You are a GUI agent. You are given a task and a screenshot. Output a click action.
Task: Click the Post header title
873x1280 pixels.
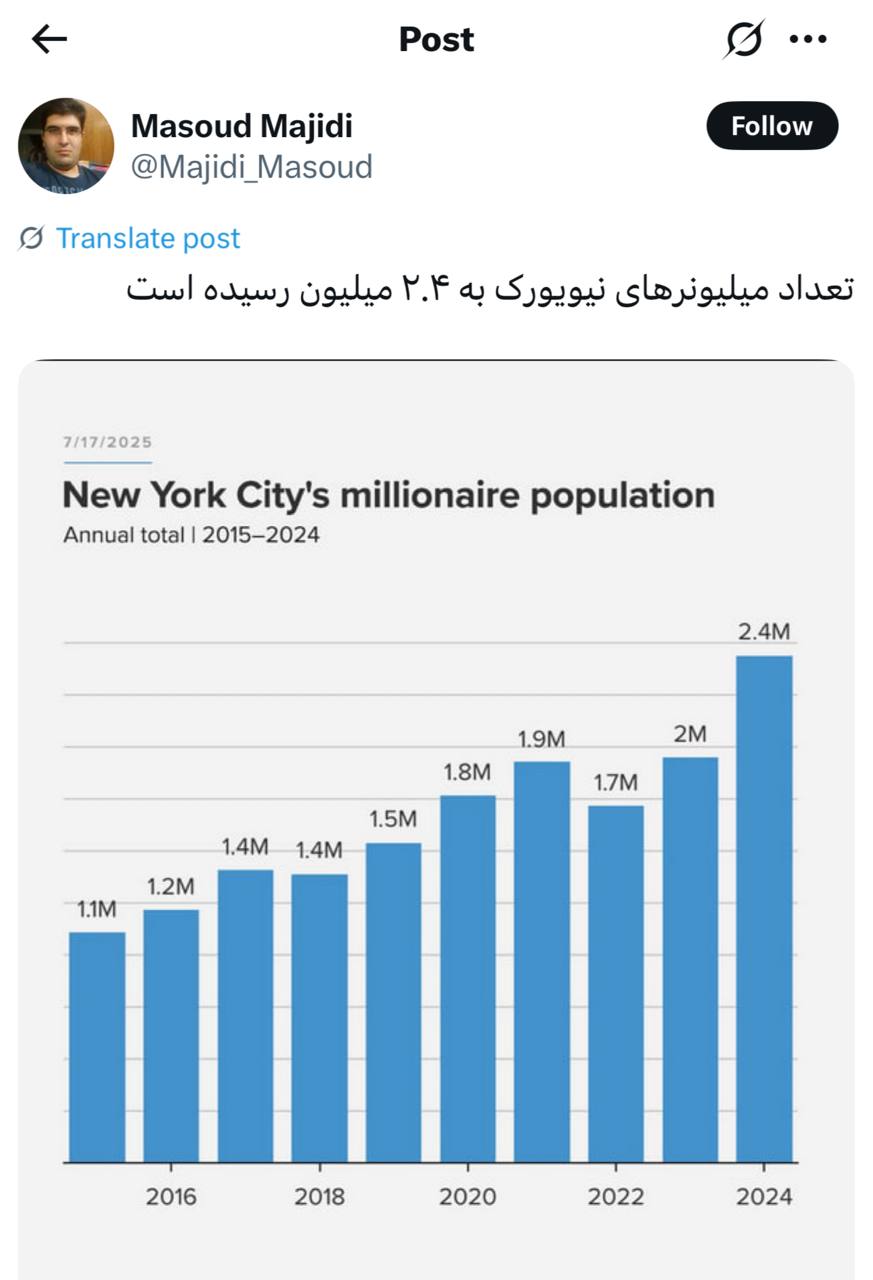436,39
